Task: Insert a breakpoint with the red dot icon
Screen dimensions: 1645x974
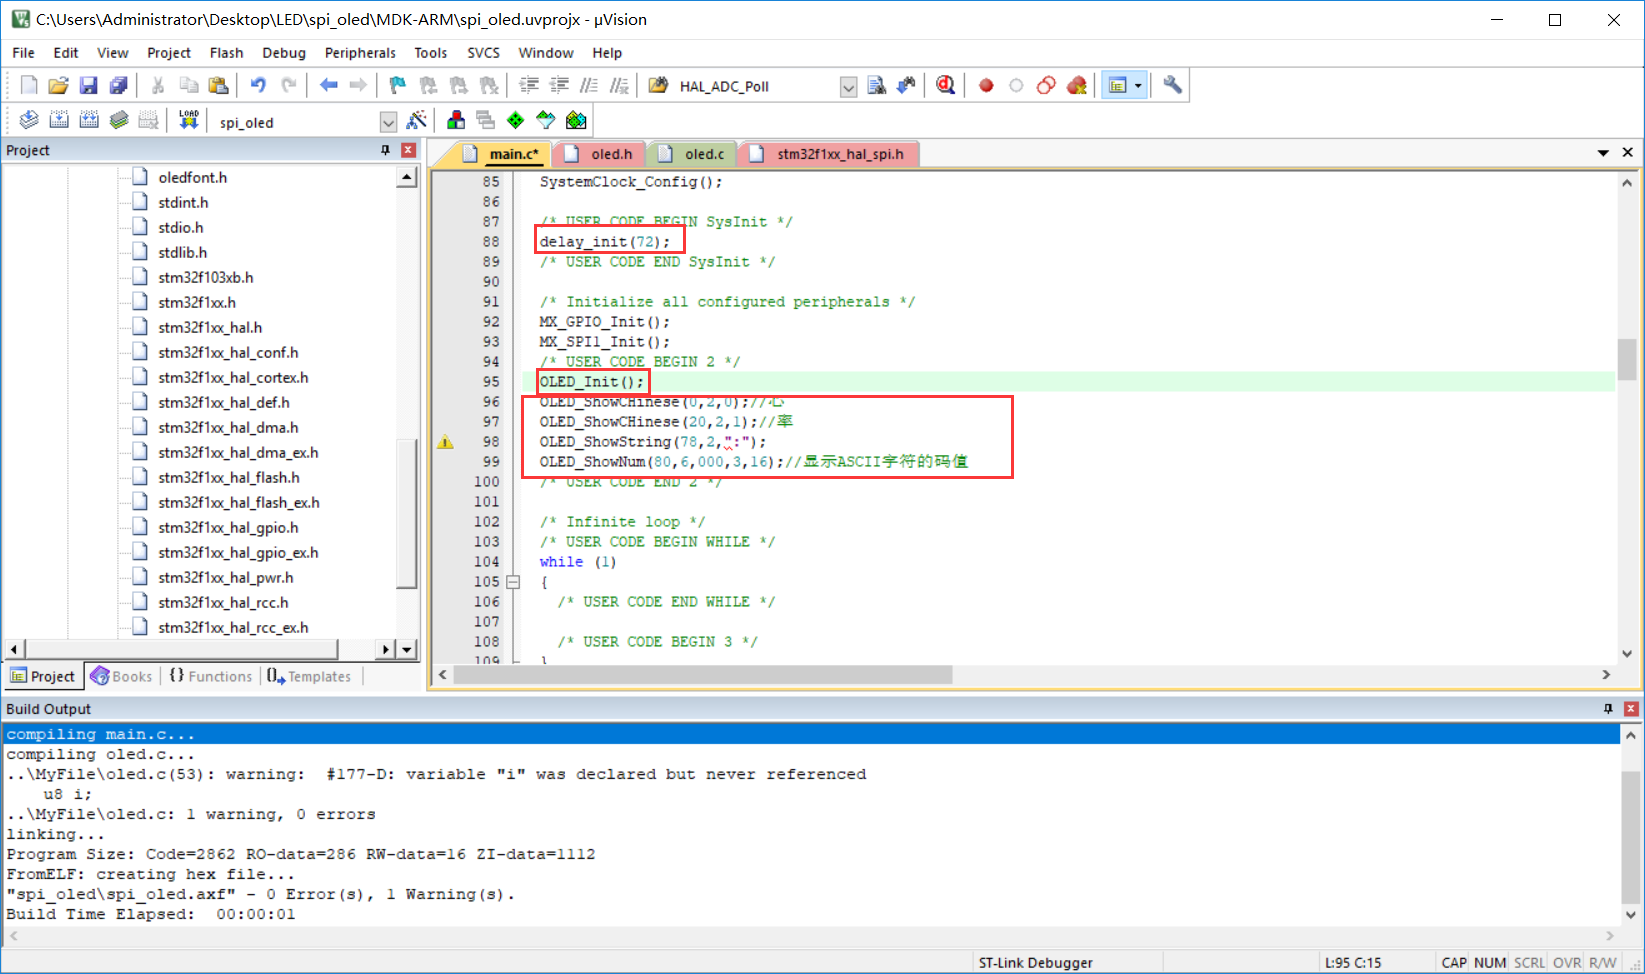Action: [x=986, y=86]
